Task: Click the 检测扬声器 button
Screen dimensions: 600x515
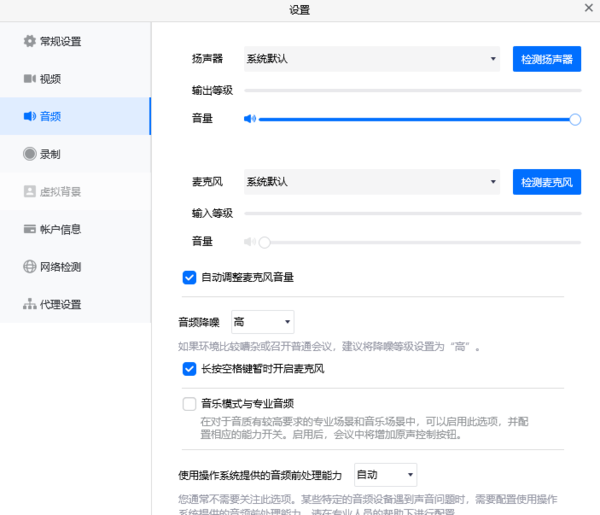Action: 546,60
